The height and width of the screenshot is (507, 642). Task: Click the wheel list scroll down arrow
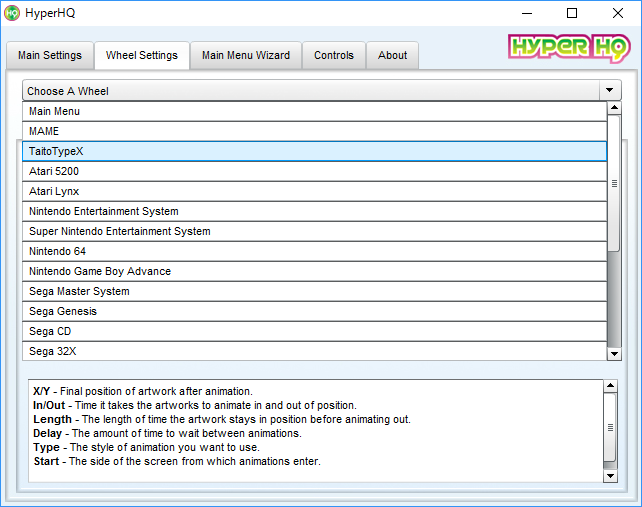pos(614,354)
